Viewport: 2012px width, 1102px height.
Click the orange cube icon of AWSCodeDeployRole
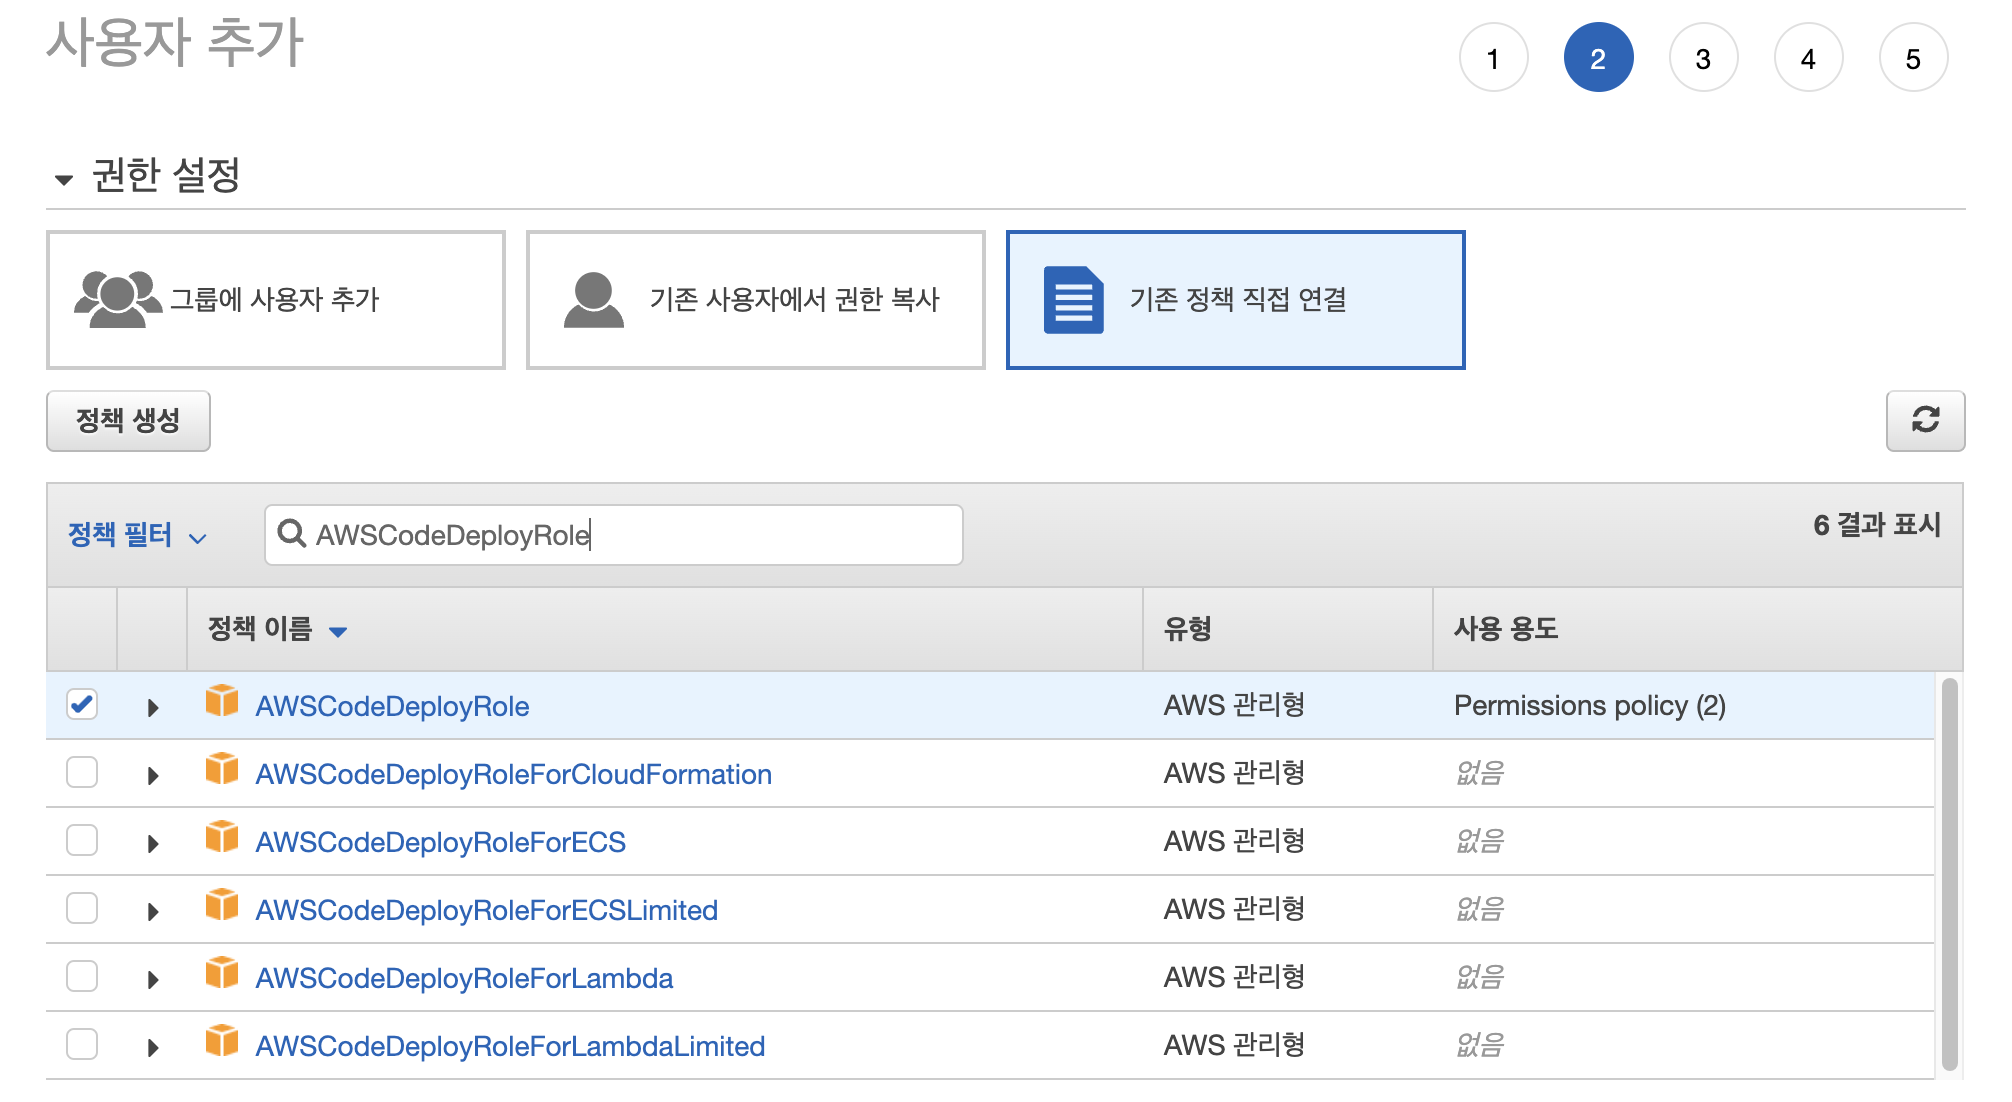point(221,702)
